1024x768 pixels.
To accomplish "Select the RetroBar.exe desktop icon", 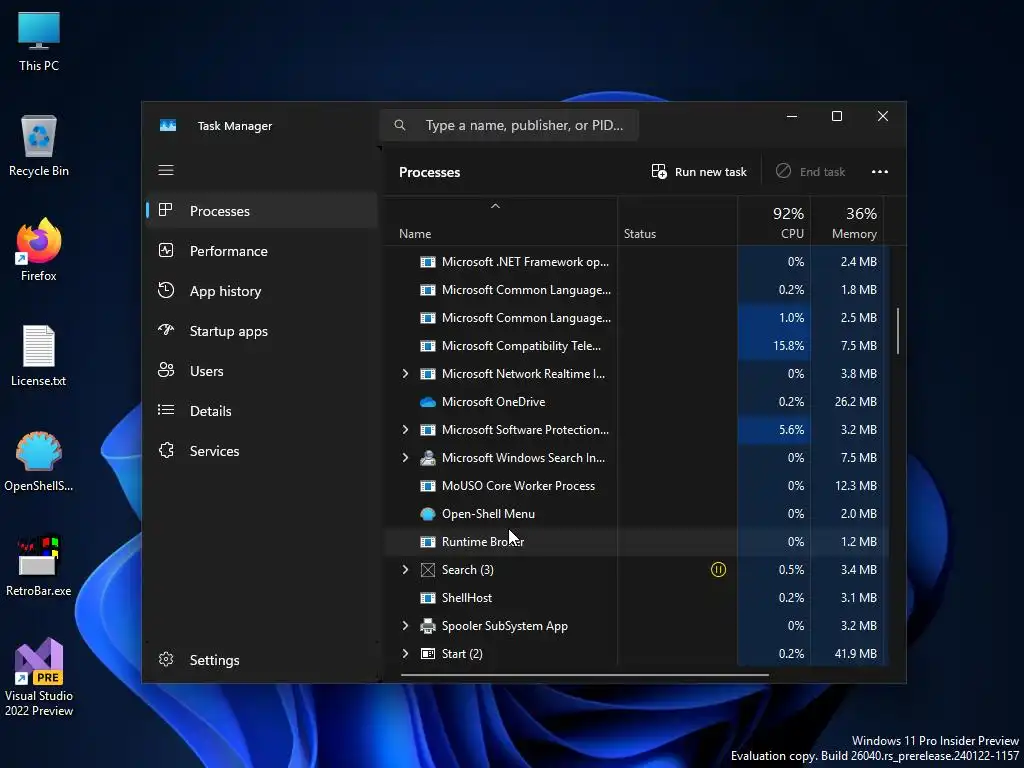I will click(39, 566).
